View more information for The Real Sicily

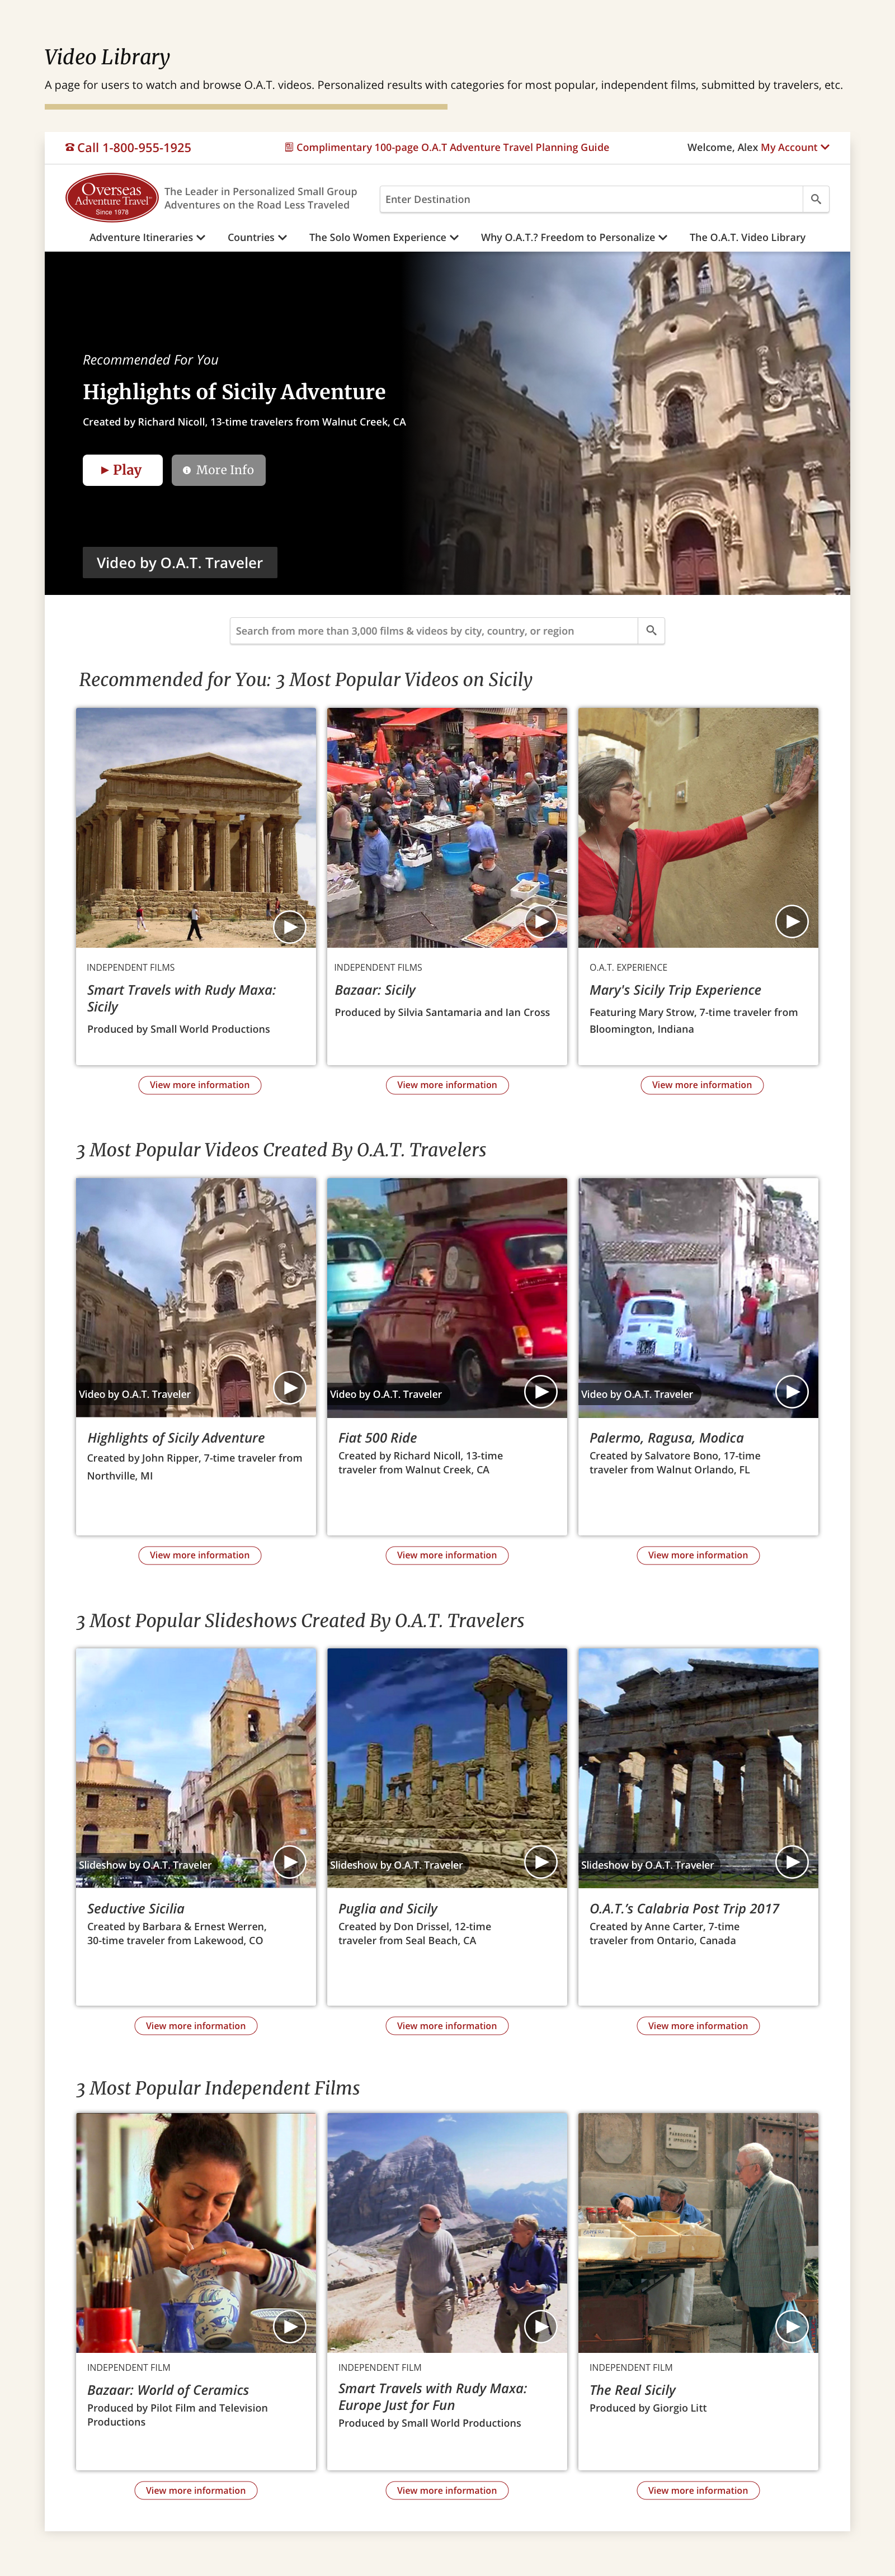coord(698,2490)
